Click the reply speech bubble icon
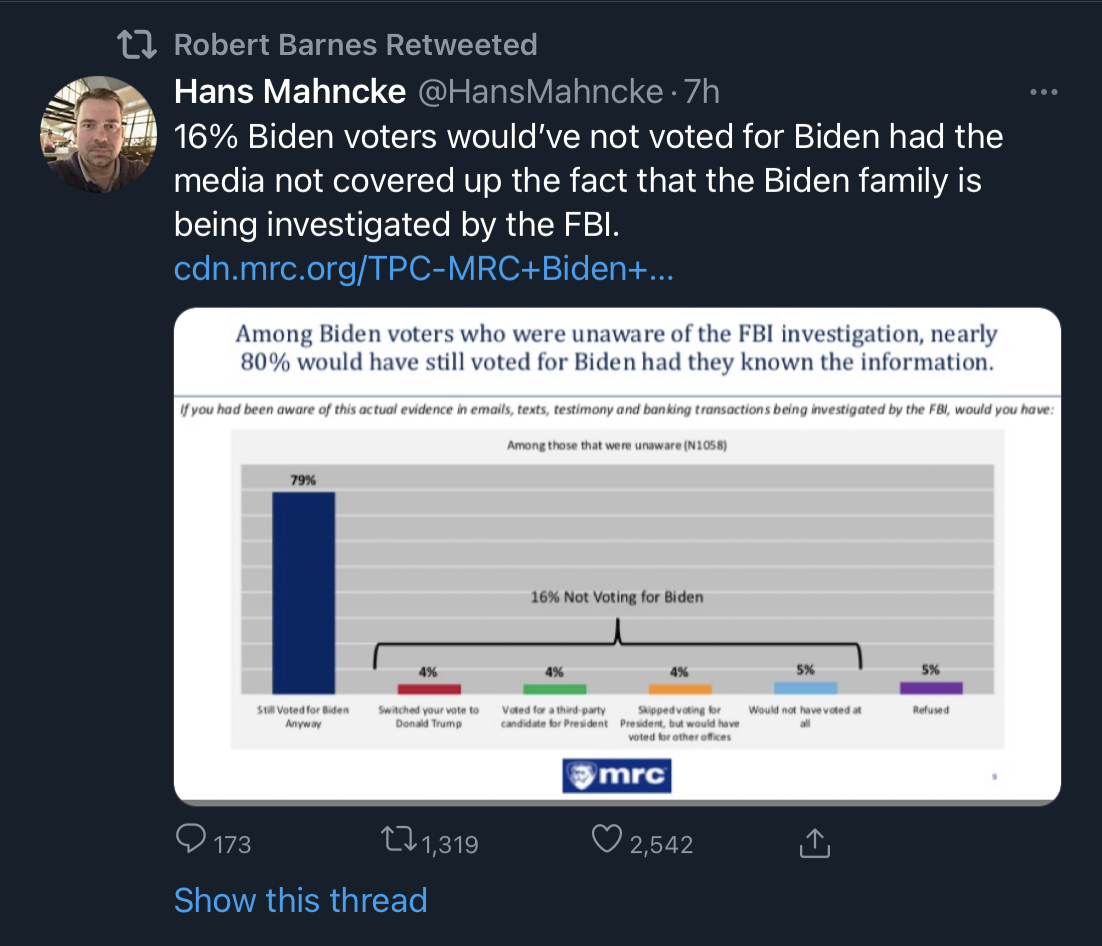The width and height of the screenshot is (1102, 946). pos(190,838)
